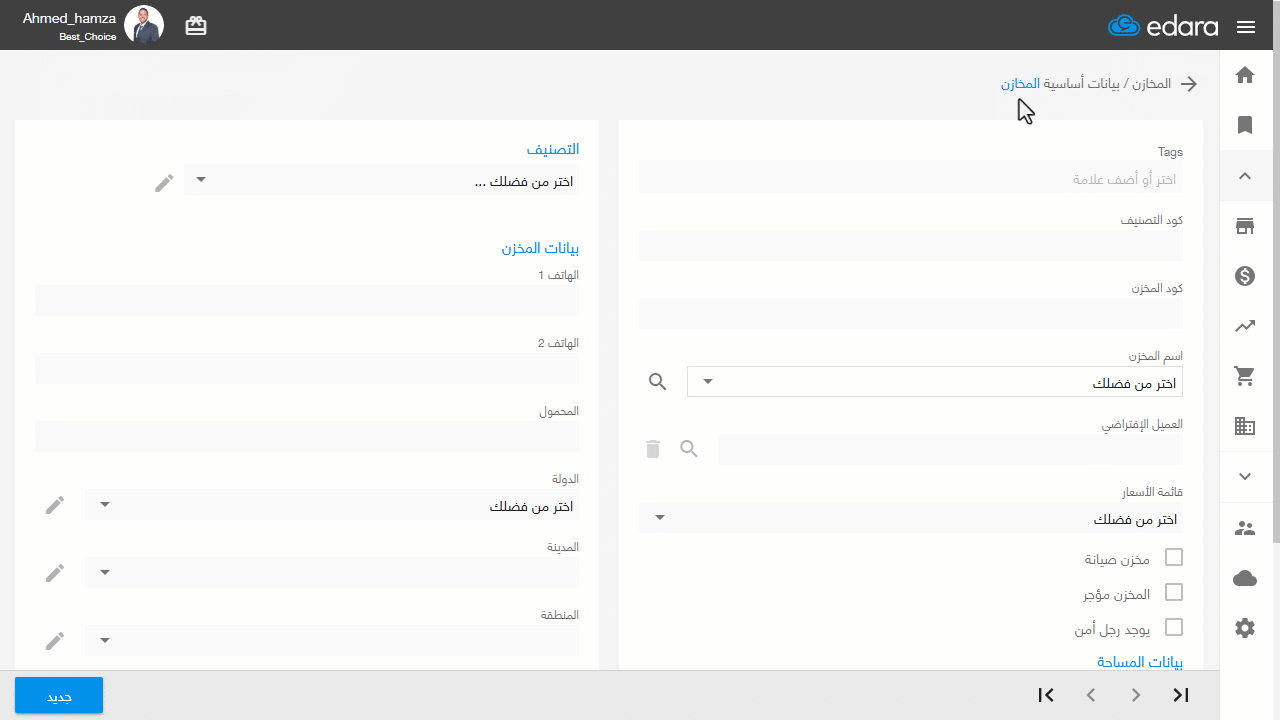Open the التصنيف dropdown

click(381, 180)
